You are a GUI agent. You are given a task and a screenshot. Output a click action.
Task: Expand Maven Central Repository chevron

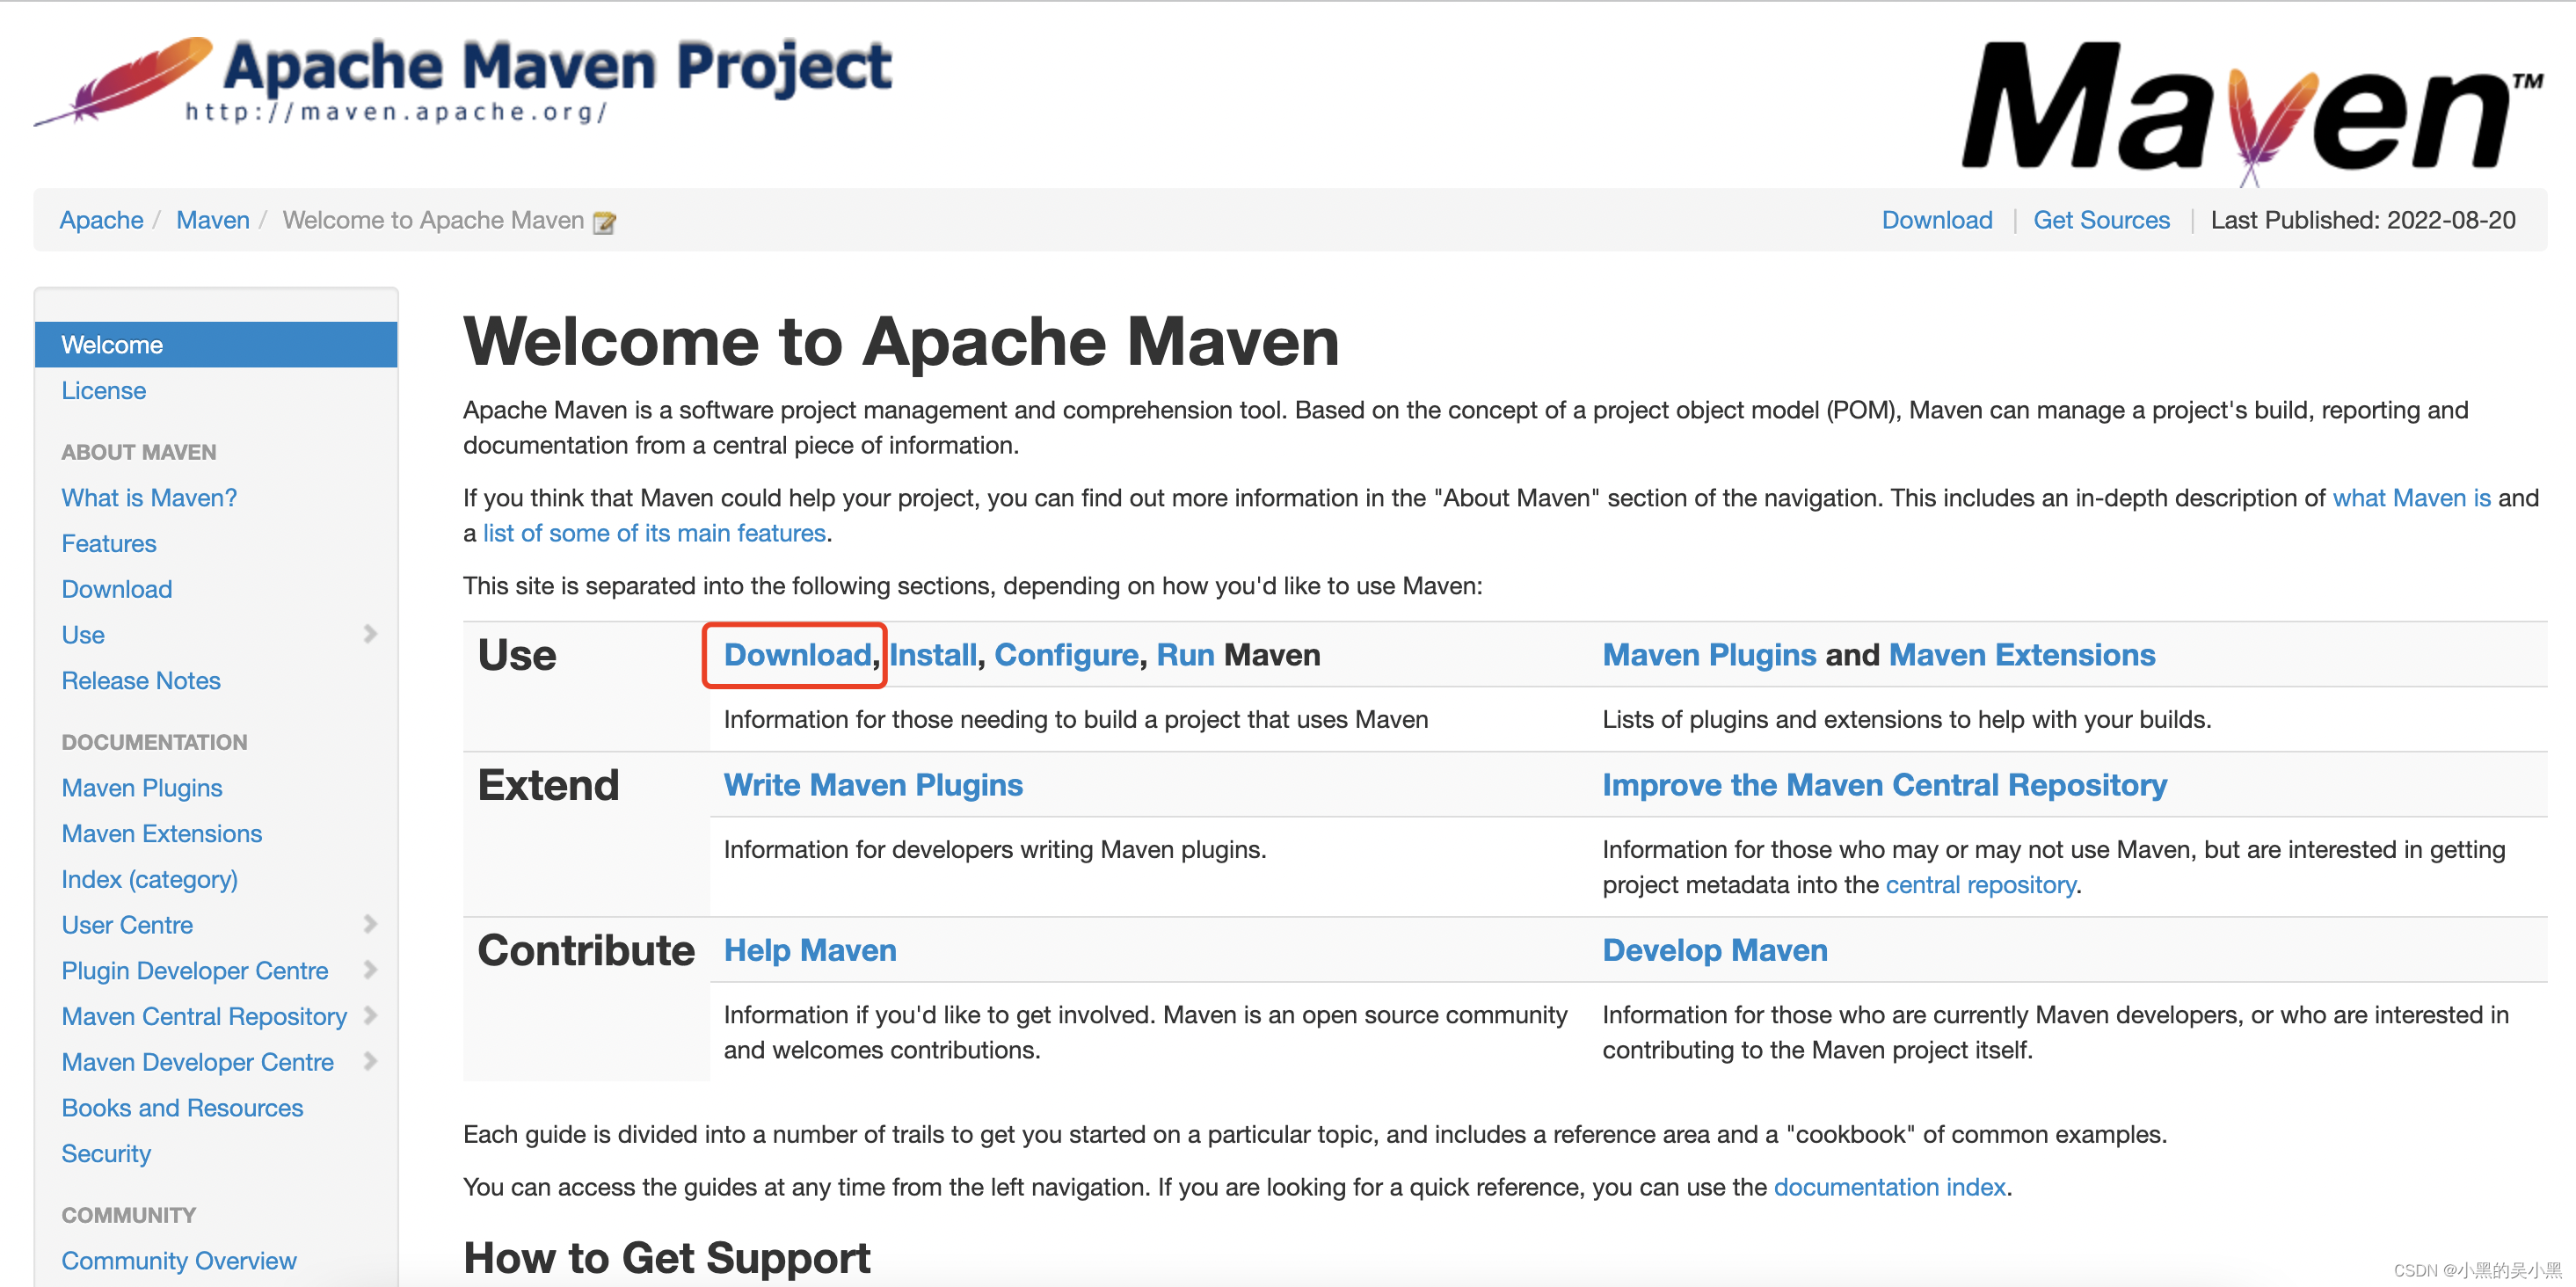pos(370,1016)
